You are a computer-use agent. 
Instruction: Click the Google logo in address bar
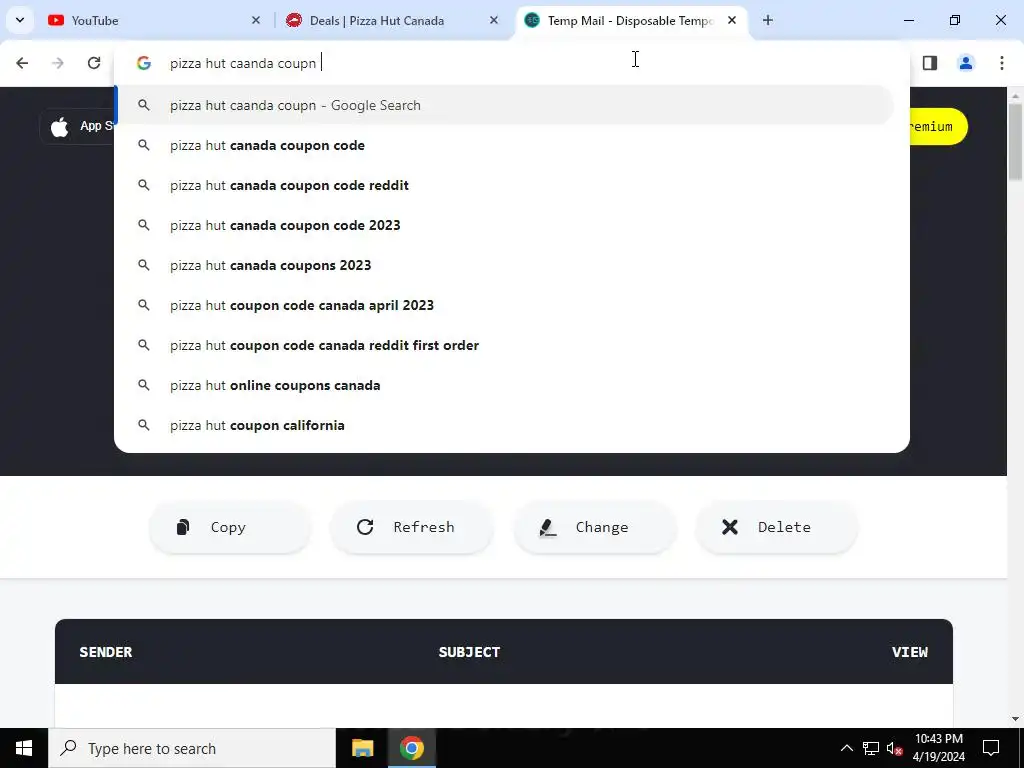144,63
